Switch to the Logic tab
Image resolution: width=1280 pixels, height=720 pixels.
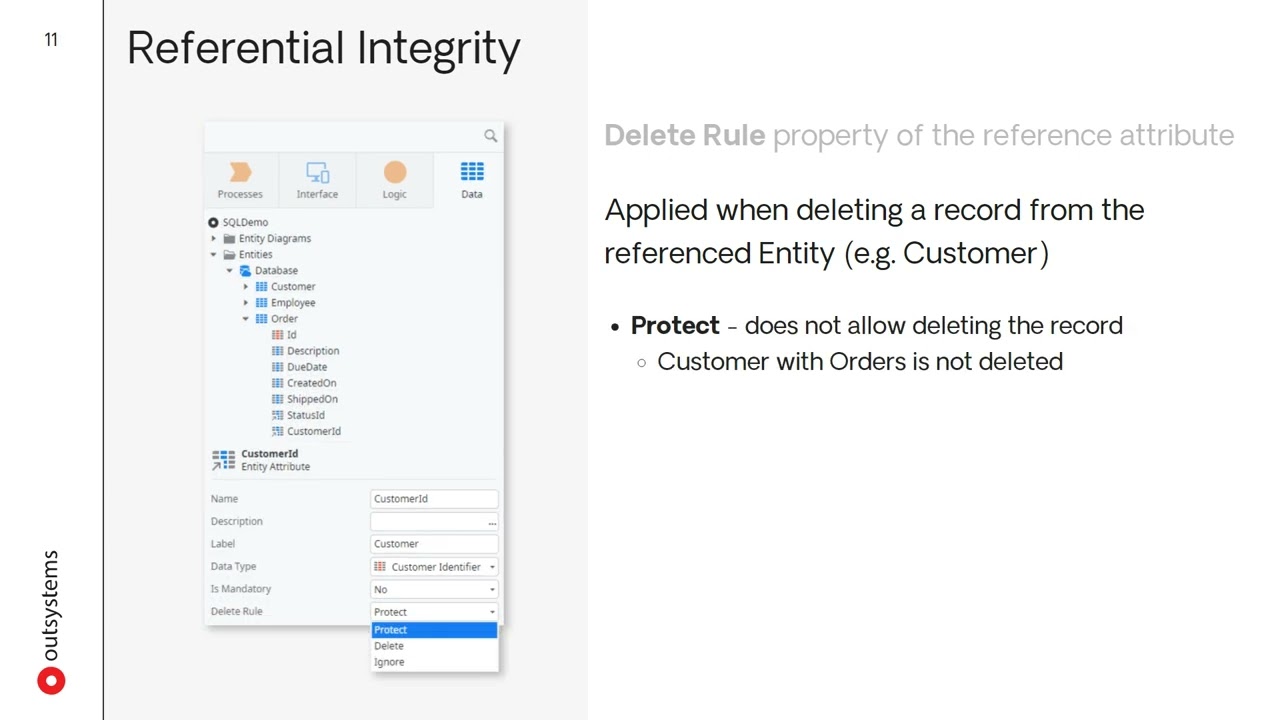tap(394, 181)
